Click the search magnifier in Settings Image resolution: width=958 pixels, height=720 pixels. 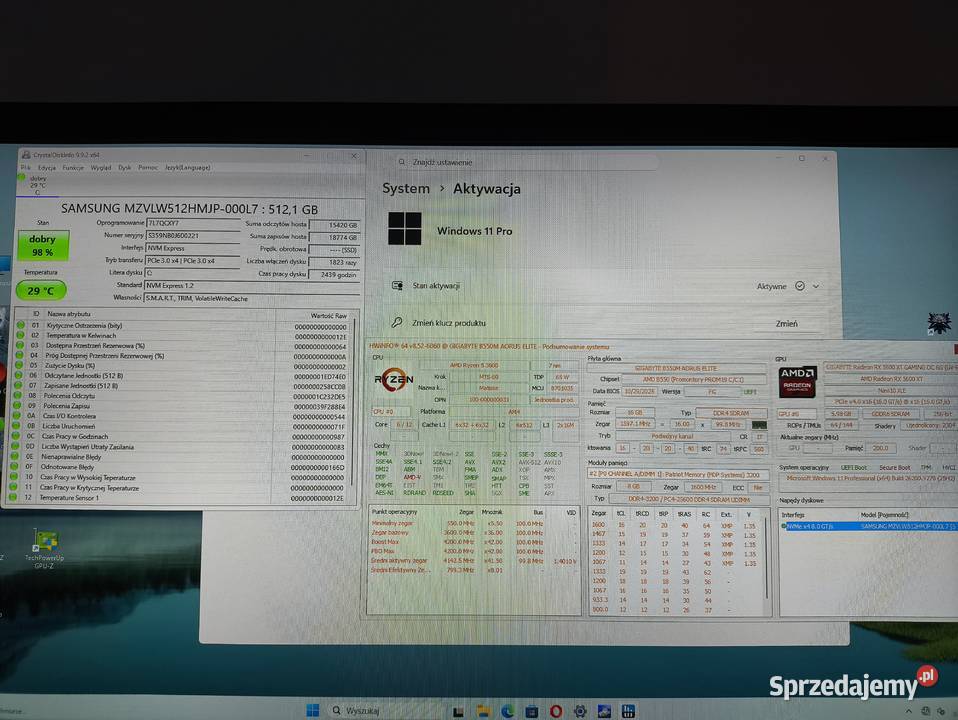click(402, 162)
